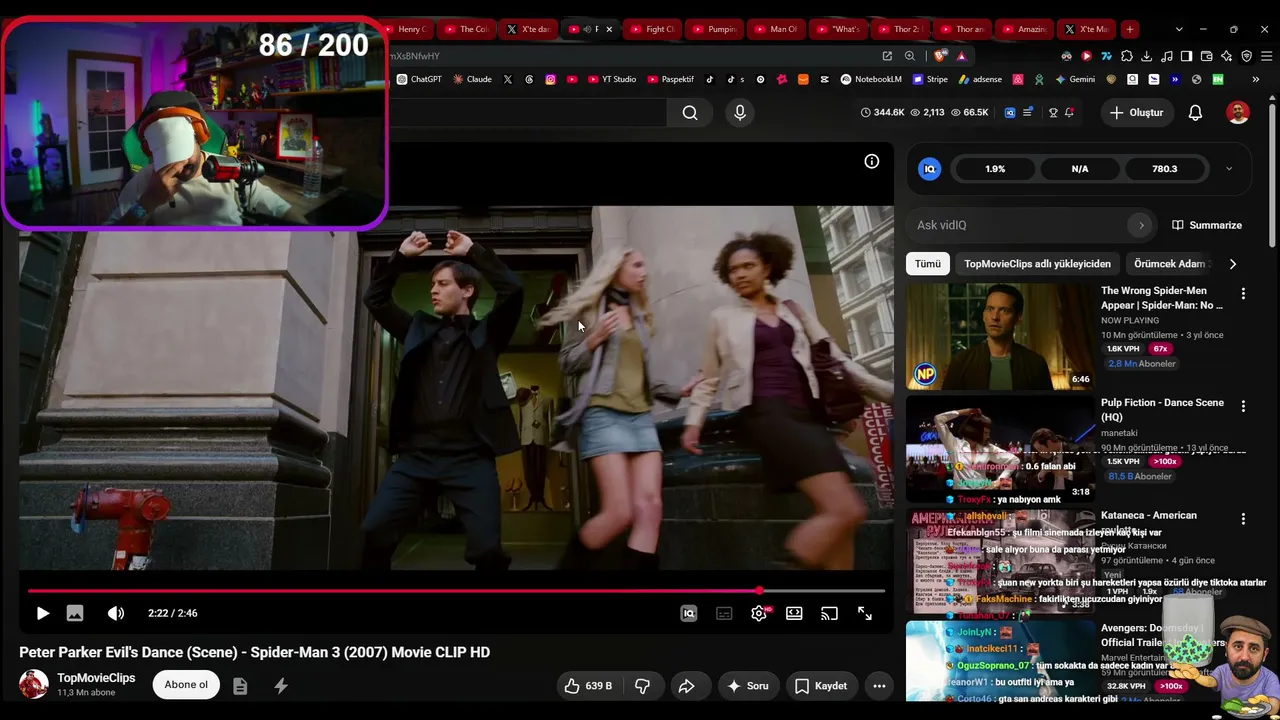Open options for 'Pulp Fiction - Dance Scene'

tap(1243, 407)
